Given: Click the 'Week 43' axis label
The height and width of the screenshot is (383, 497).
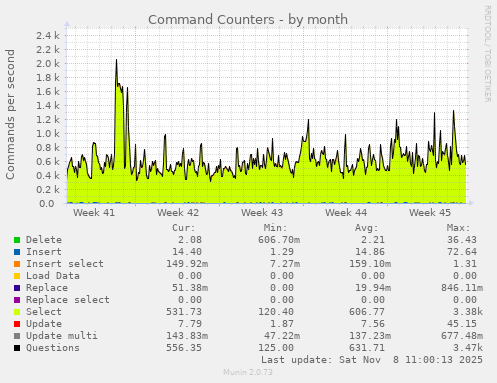Looking at the screenshot, I should click(x=262, y=213).
